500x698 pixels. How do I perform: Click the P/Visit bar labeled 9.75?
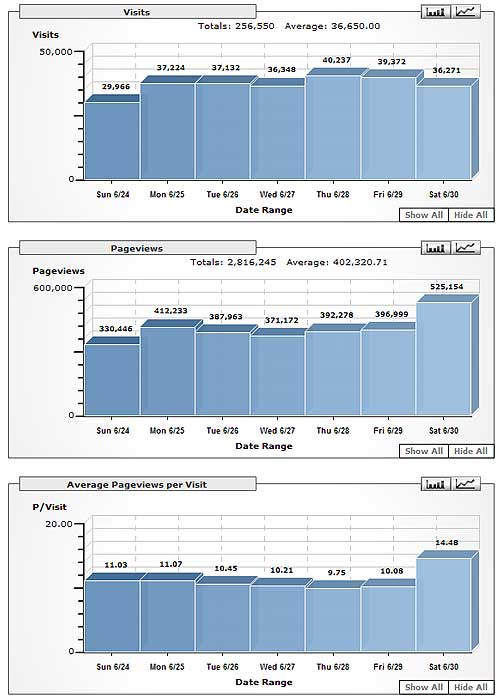point(333,620)
